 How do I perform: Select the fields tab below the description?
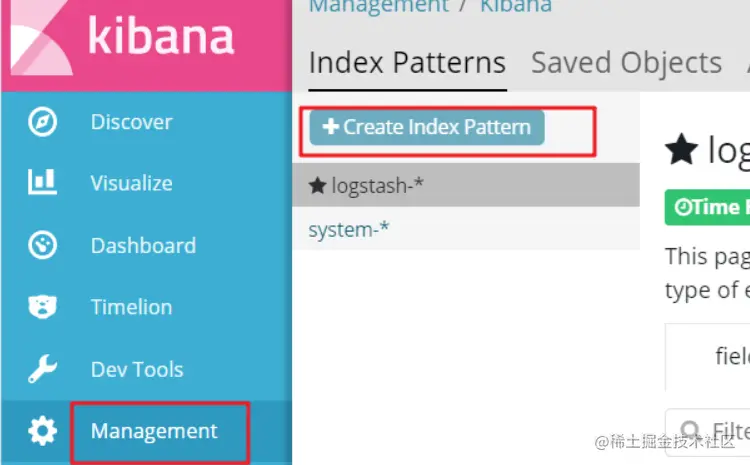tap(732, 356)
